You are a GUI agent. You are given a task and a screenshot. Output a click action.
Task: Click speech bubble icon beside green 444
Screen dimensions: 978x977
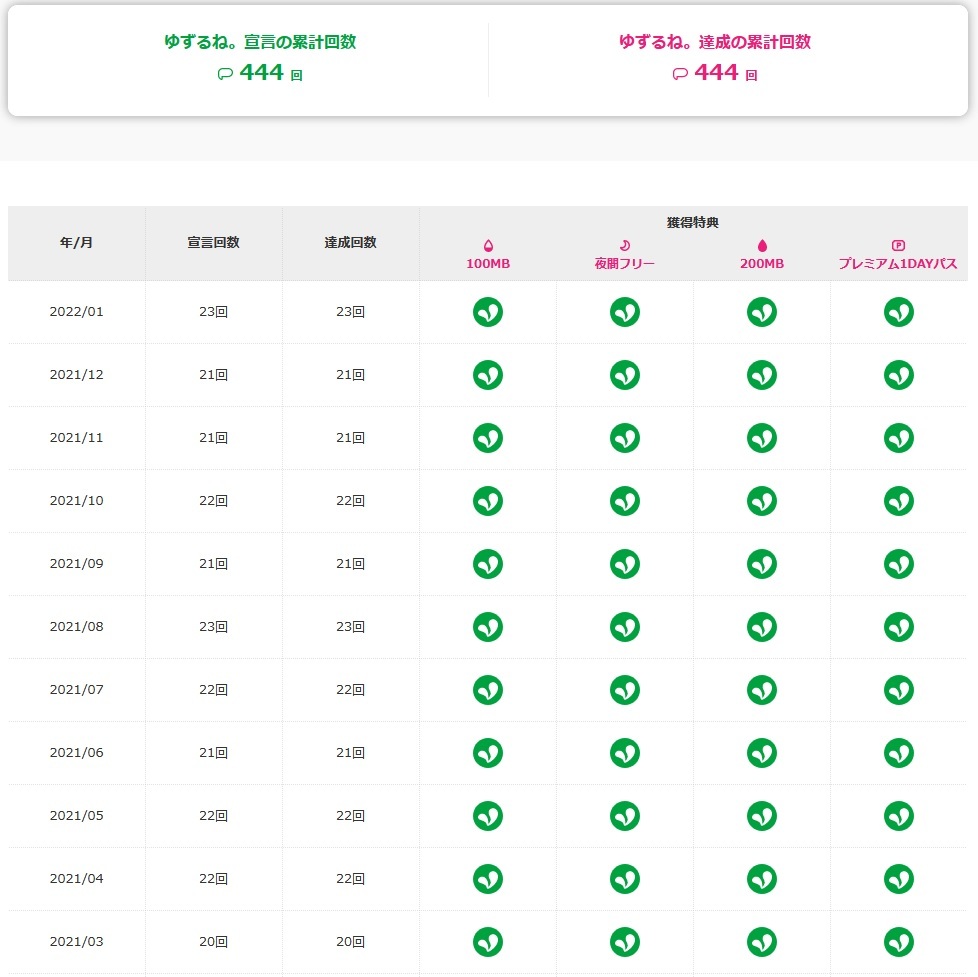pos(225,74)
